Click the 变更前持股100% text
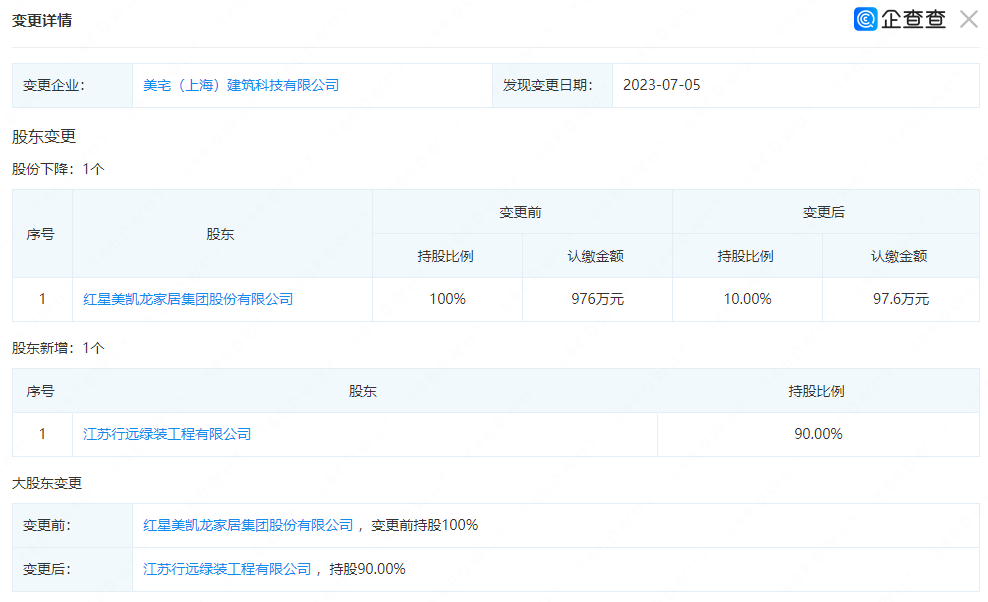This screenshot has height=602, width=988. coord(425,525)
